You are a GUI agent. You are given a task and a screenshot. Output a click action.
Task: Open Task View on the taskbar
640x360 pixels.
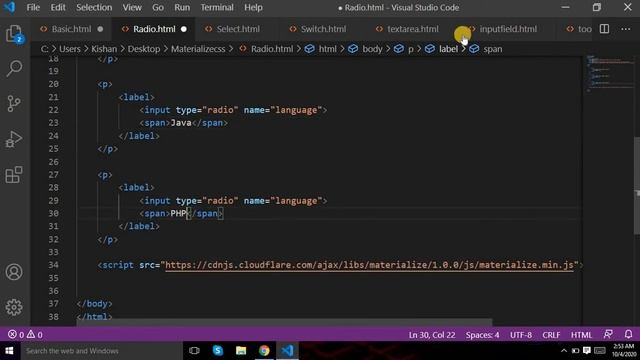click(194, 351)
